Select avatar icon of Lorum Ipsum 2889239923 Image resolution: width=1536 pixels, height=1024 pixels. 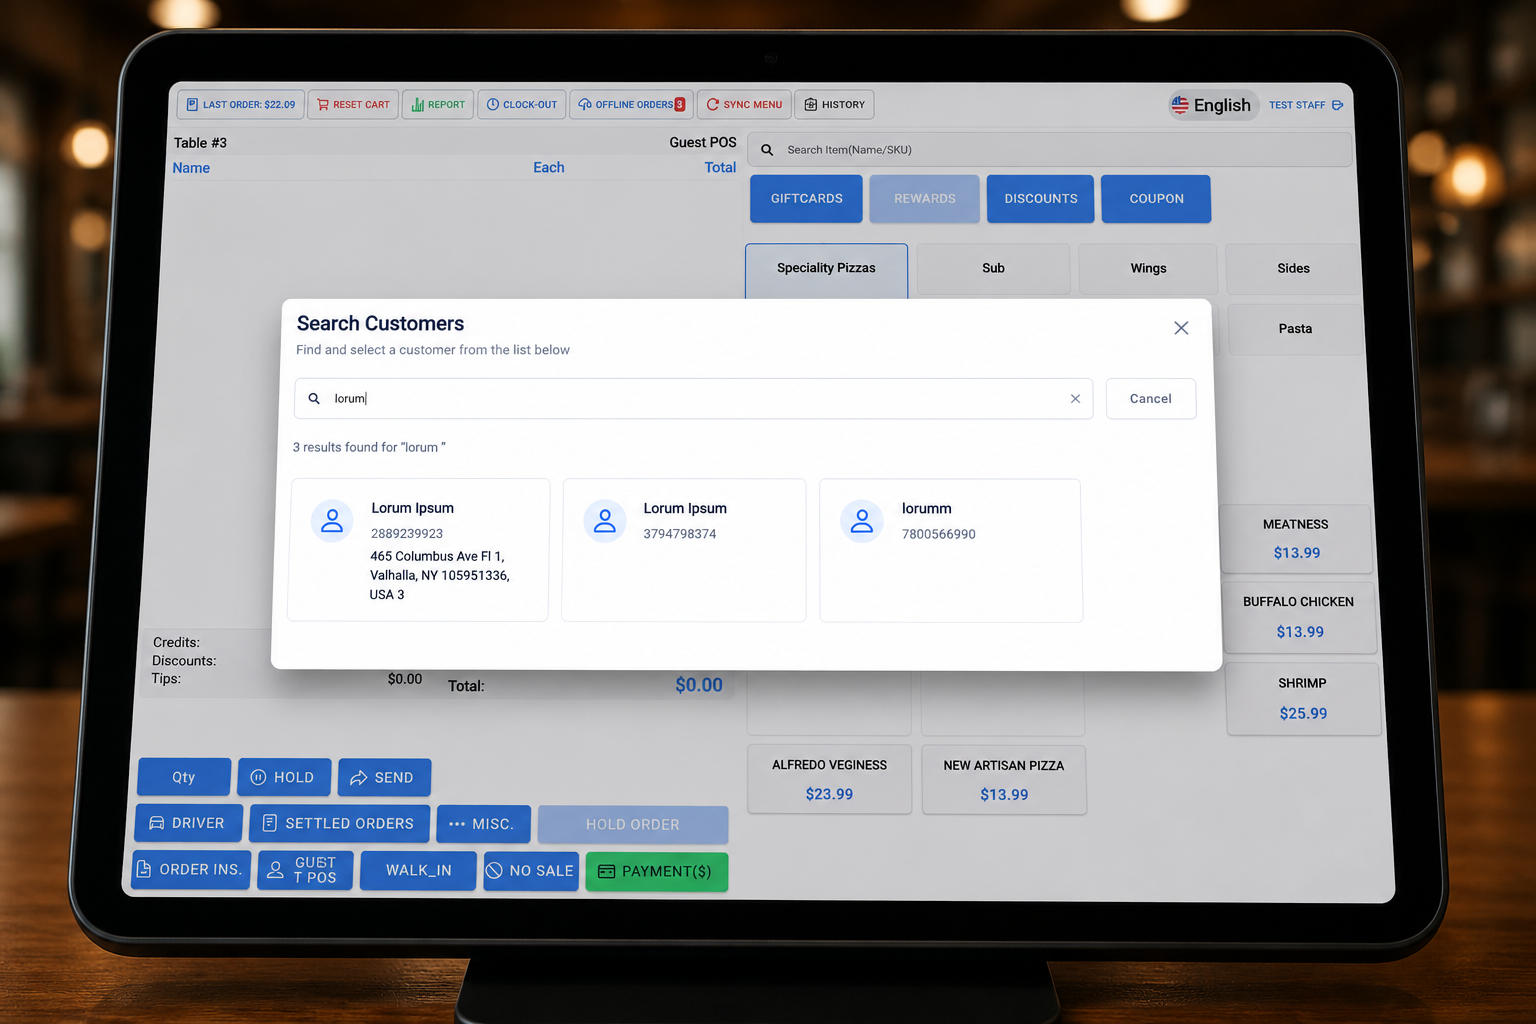point(332,521)
